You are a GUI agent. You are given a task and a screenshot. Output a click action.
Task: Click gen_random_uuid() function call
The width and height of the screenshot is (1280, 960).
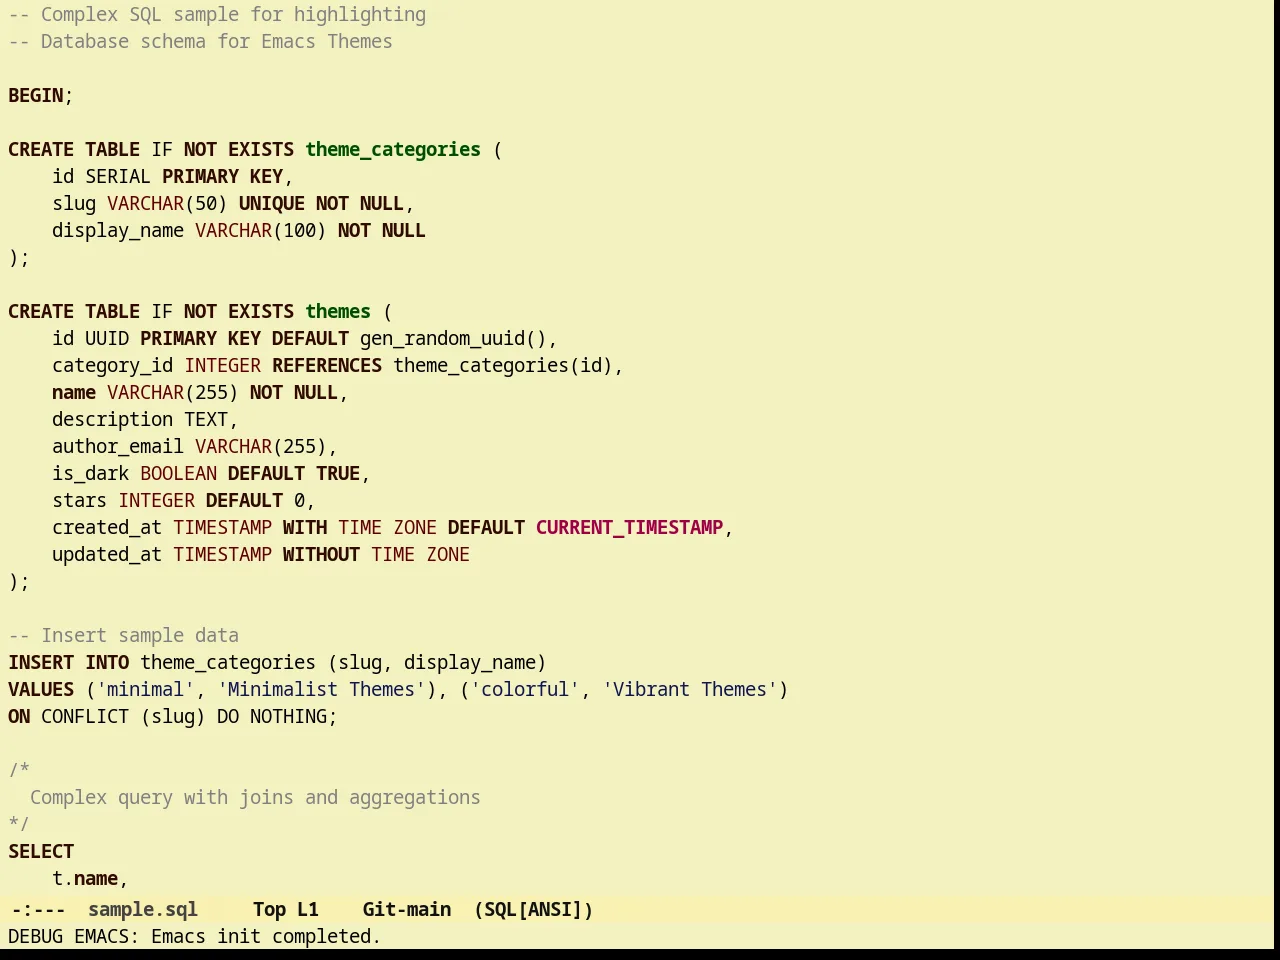pyautogui.click(x=454, y=339)
